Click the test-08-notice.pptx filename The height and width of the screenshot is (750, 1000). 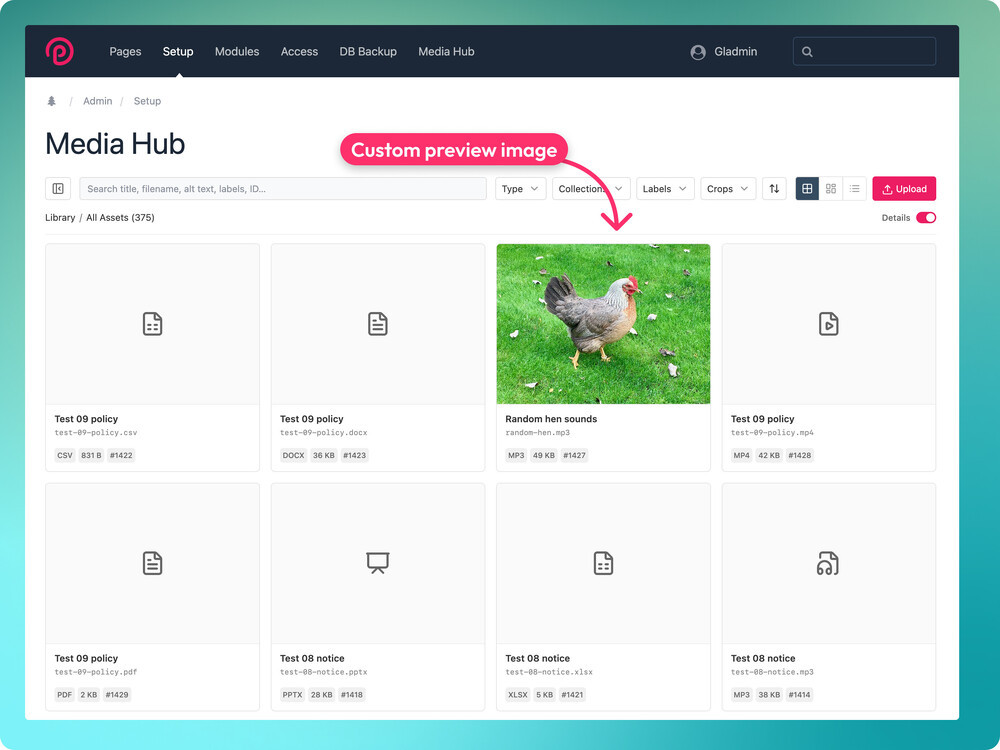323,672
